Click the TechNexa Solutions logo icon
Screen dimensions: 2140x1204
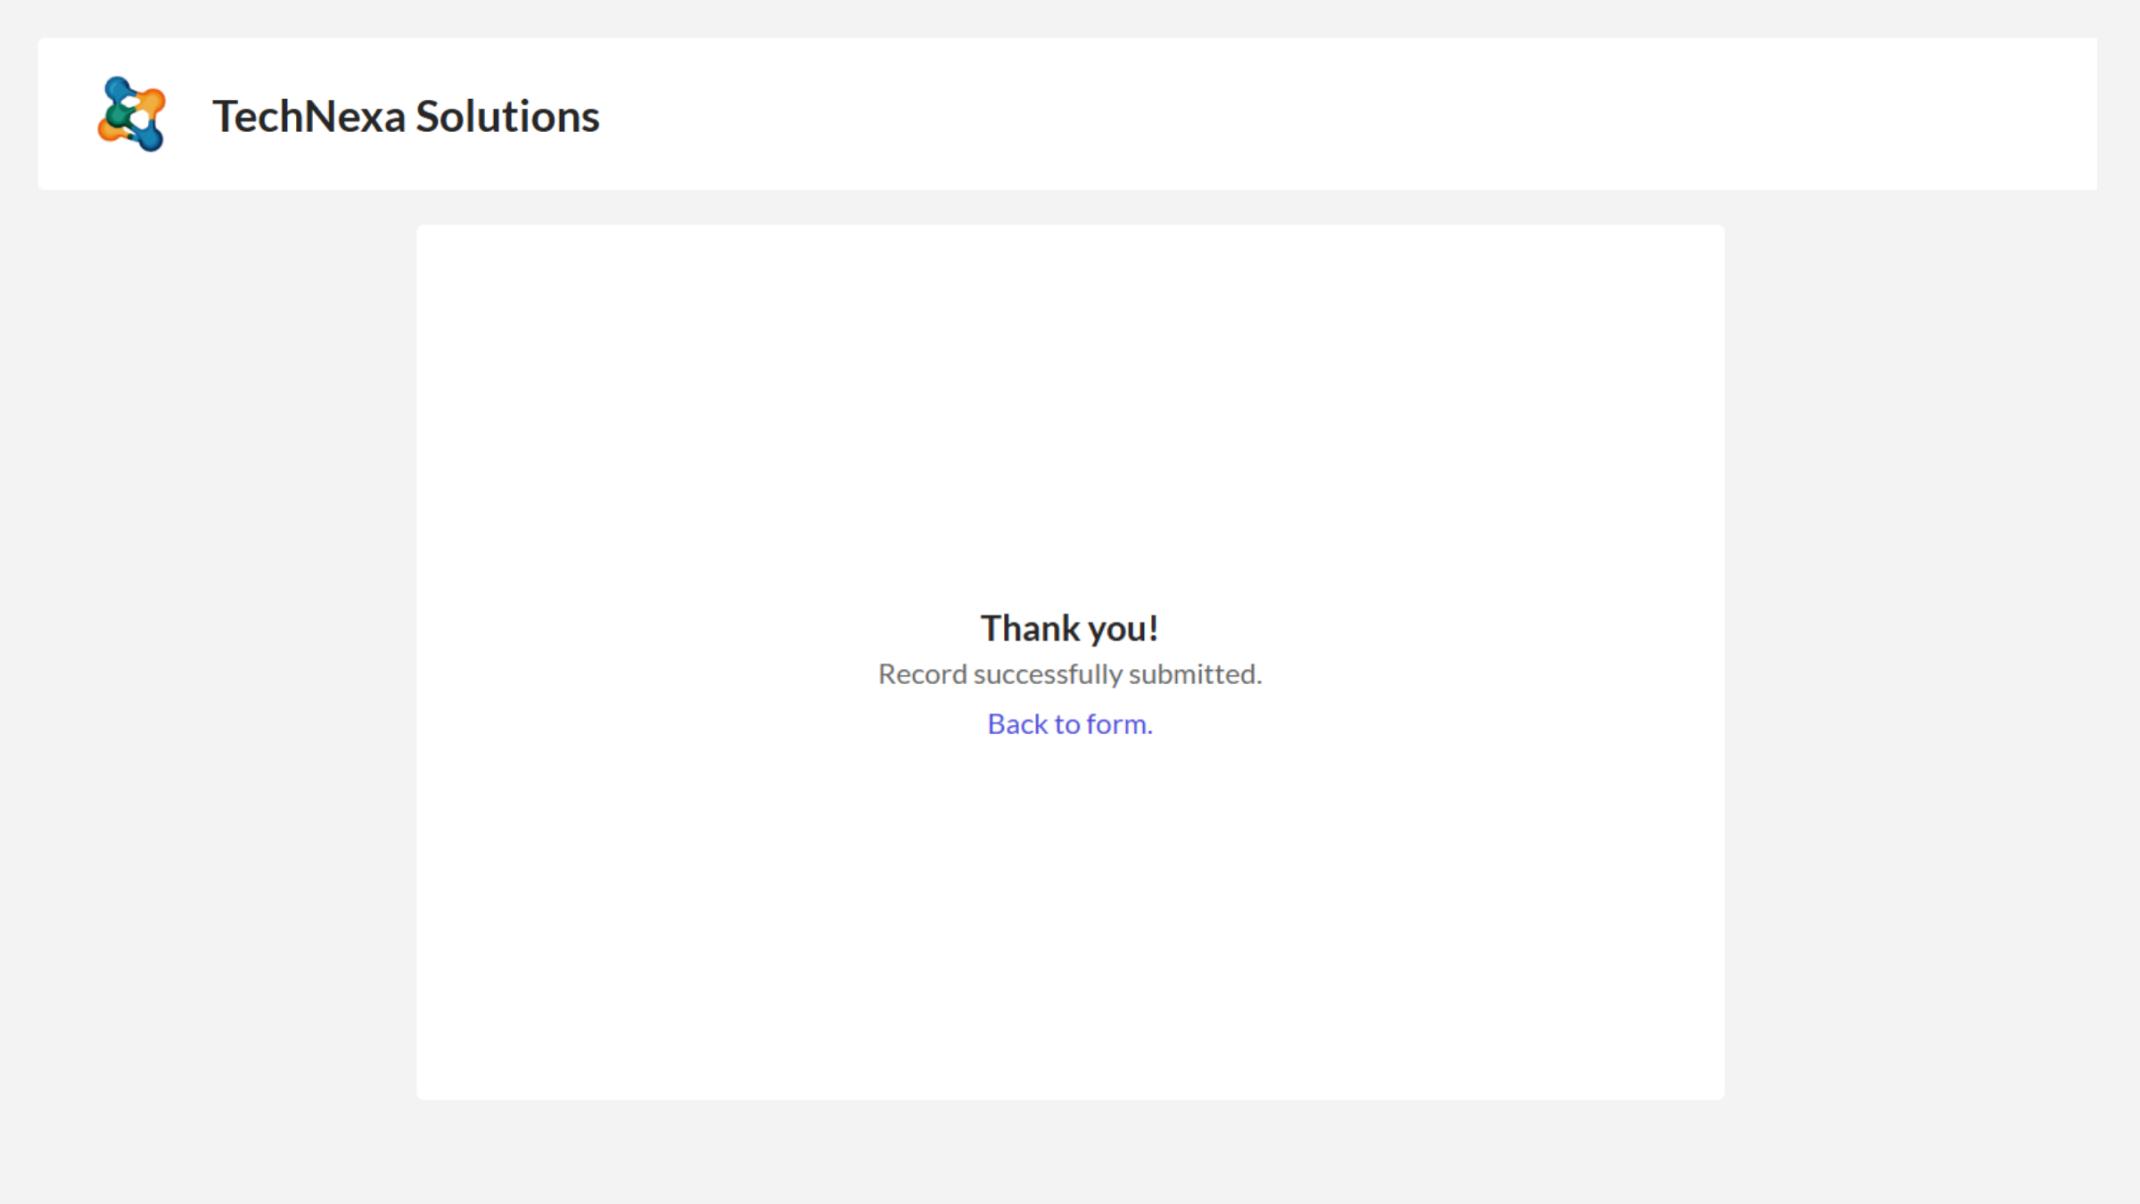(x=131, y=114)
